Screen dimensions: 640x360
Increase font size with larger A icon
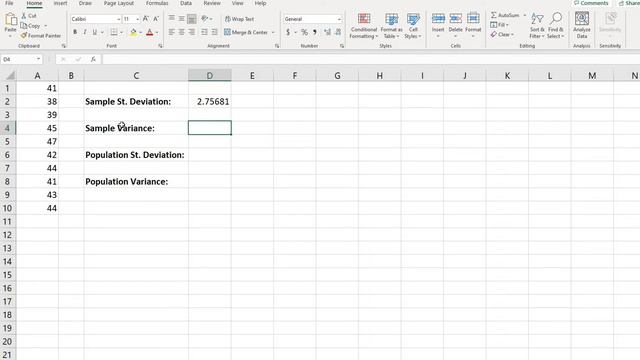[x=146, y=19]
